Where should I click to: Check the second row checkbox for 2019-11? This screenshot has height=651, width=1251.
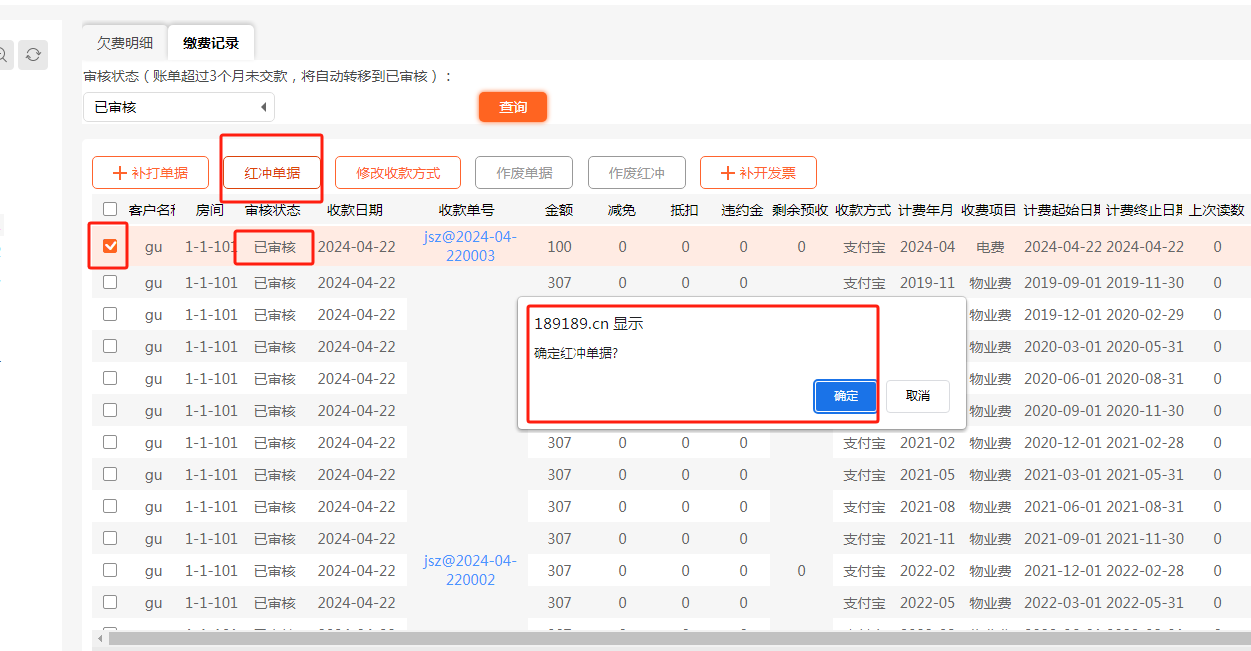click(110, 283)
